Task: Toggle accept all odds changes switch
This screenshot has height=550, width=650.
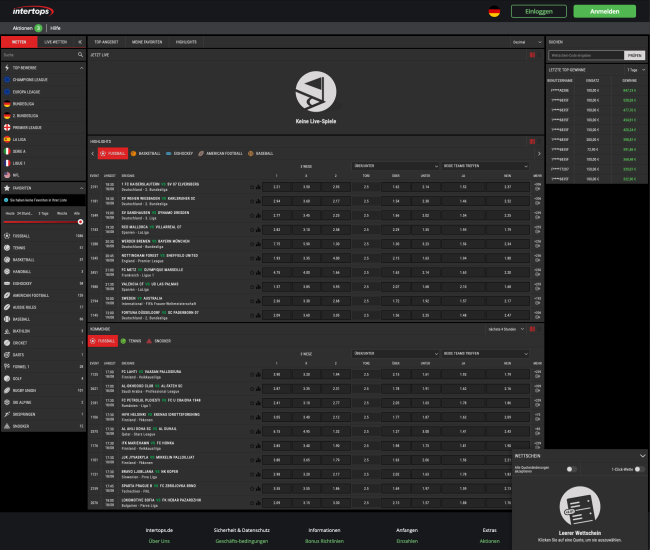Action: tap(571, 468)
